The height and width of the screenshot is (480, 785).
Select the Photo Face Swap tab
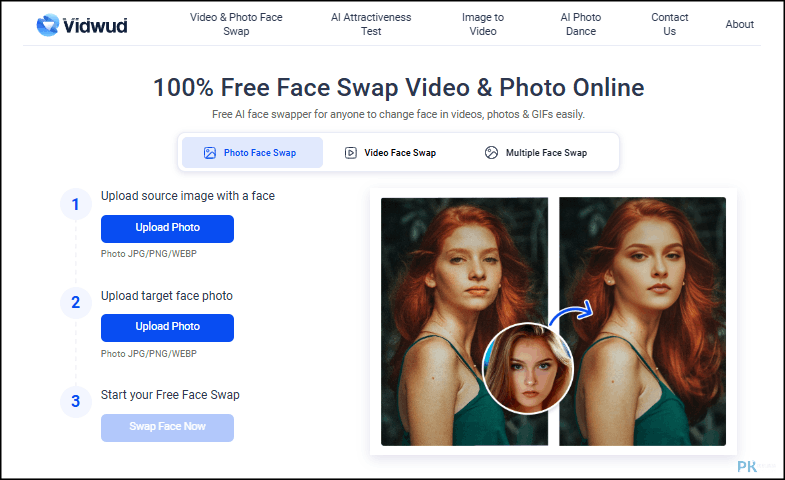(x=252, y=153)
